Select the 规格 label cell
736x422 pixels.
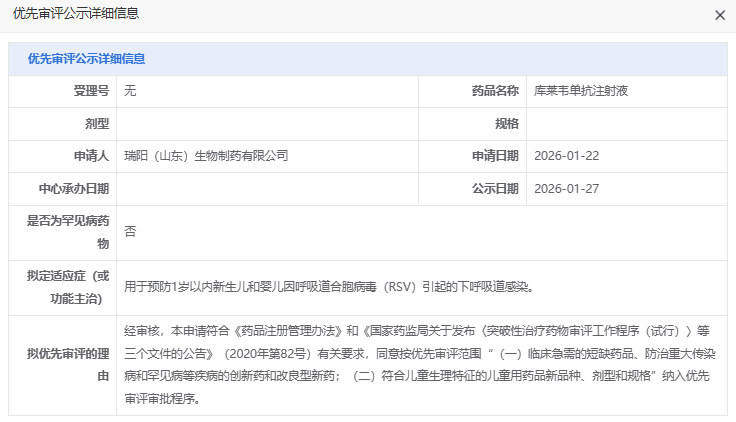[x=507, y=124]
